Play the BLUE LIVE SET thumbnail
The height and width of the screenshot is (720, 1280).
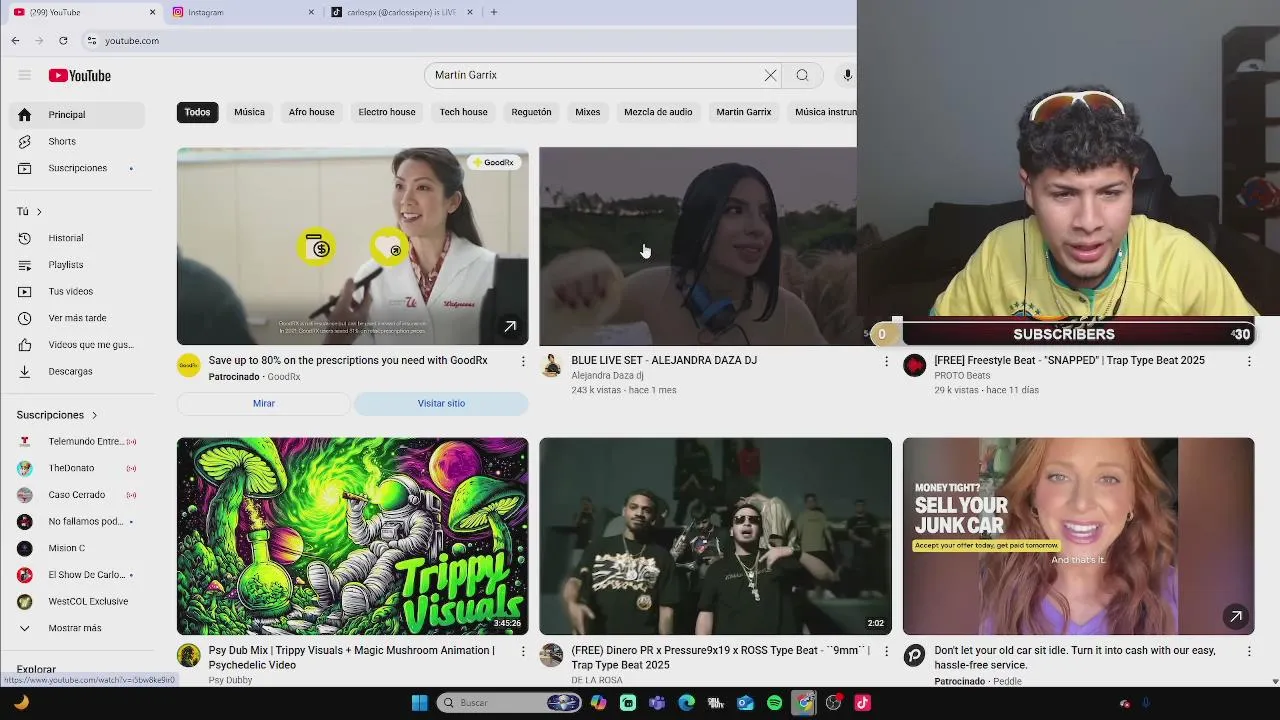698,246
